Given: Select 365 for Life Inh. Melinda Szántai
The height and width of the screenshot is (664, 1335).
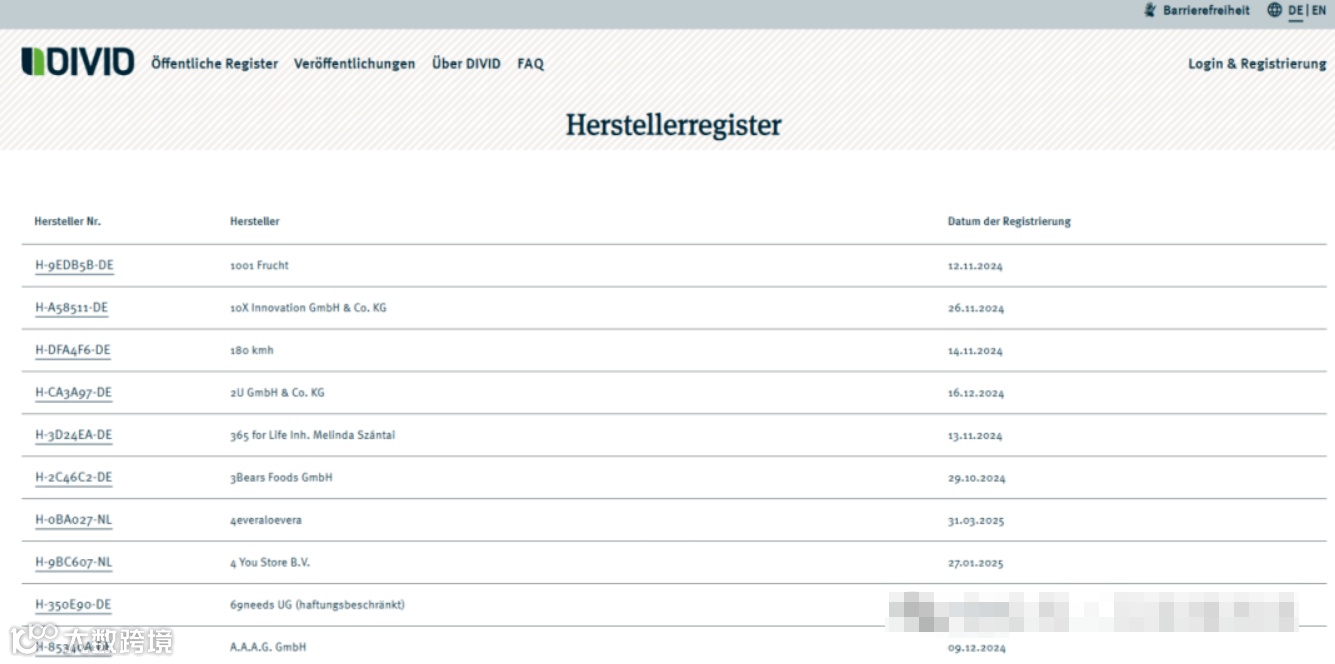Looking at the screenshot, I should pos(312,436).
